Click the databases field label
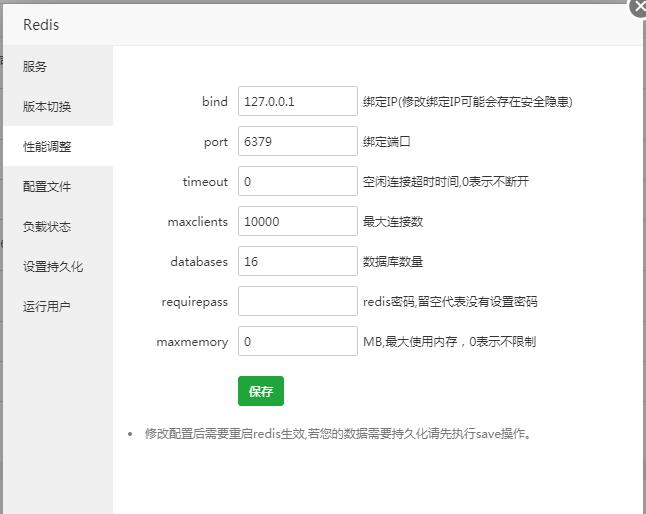This screenshot has width=646, height=514. point(199,261)
